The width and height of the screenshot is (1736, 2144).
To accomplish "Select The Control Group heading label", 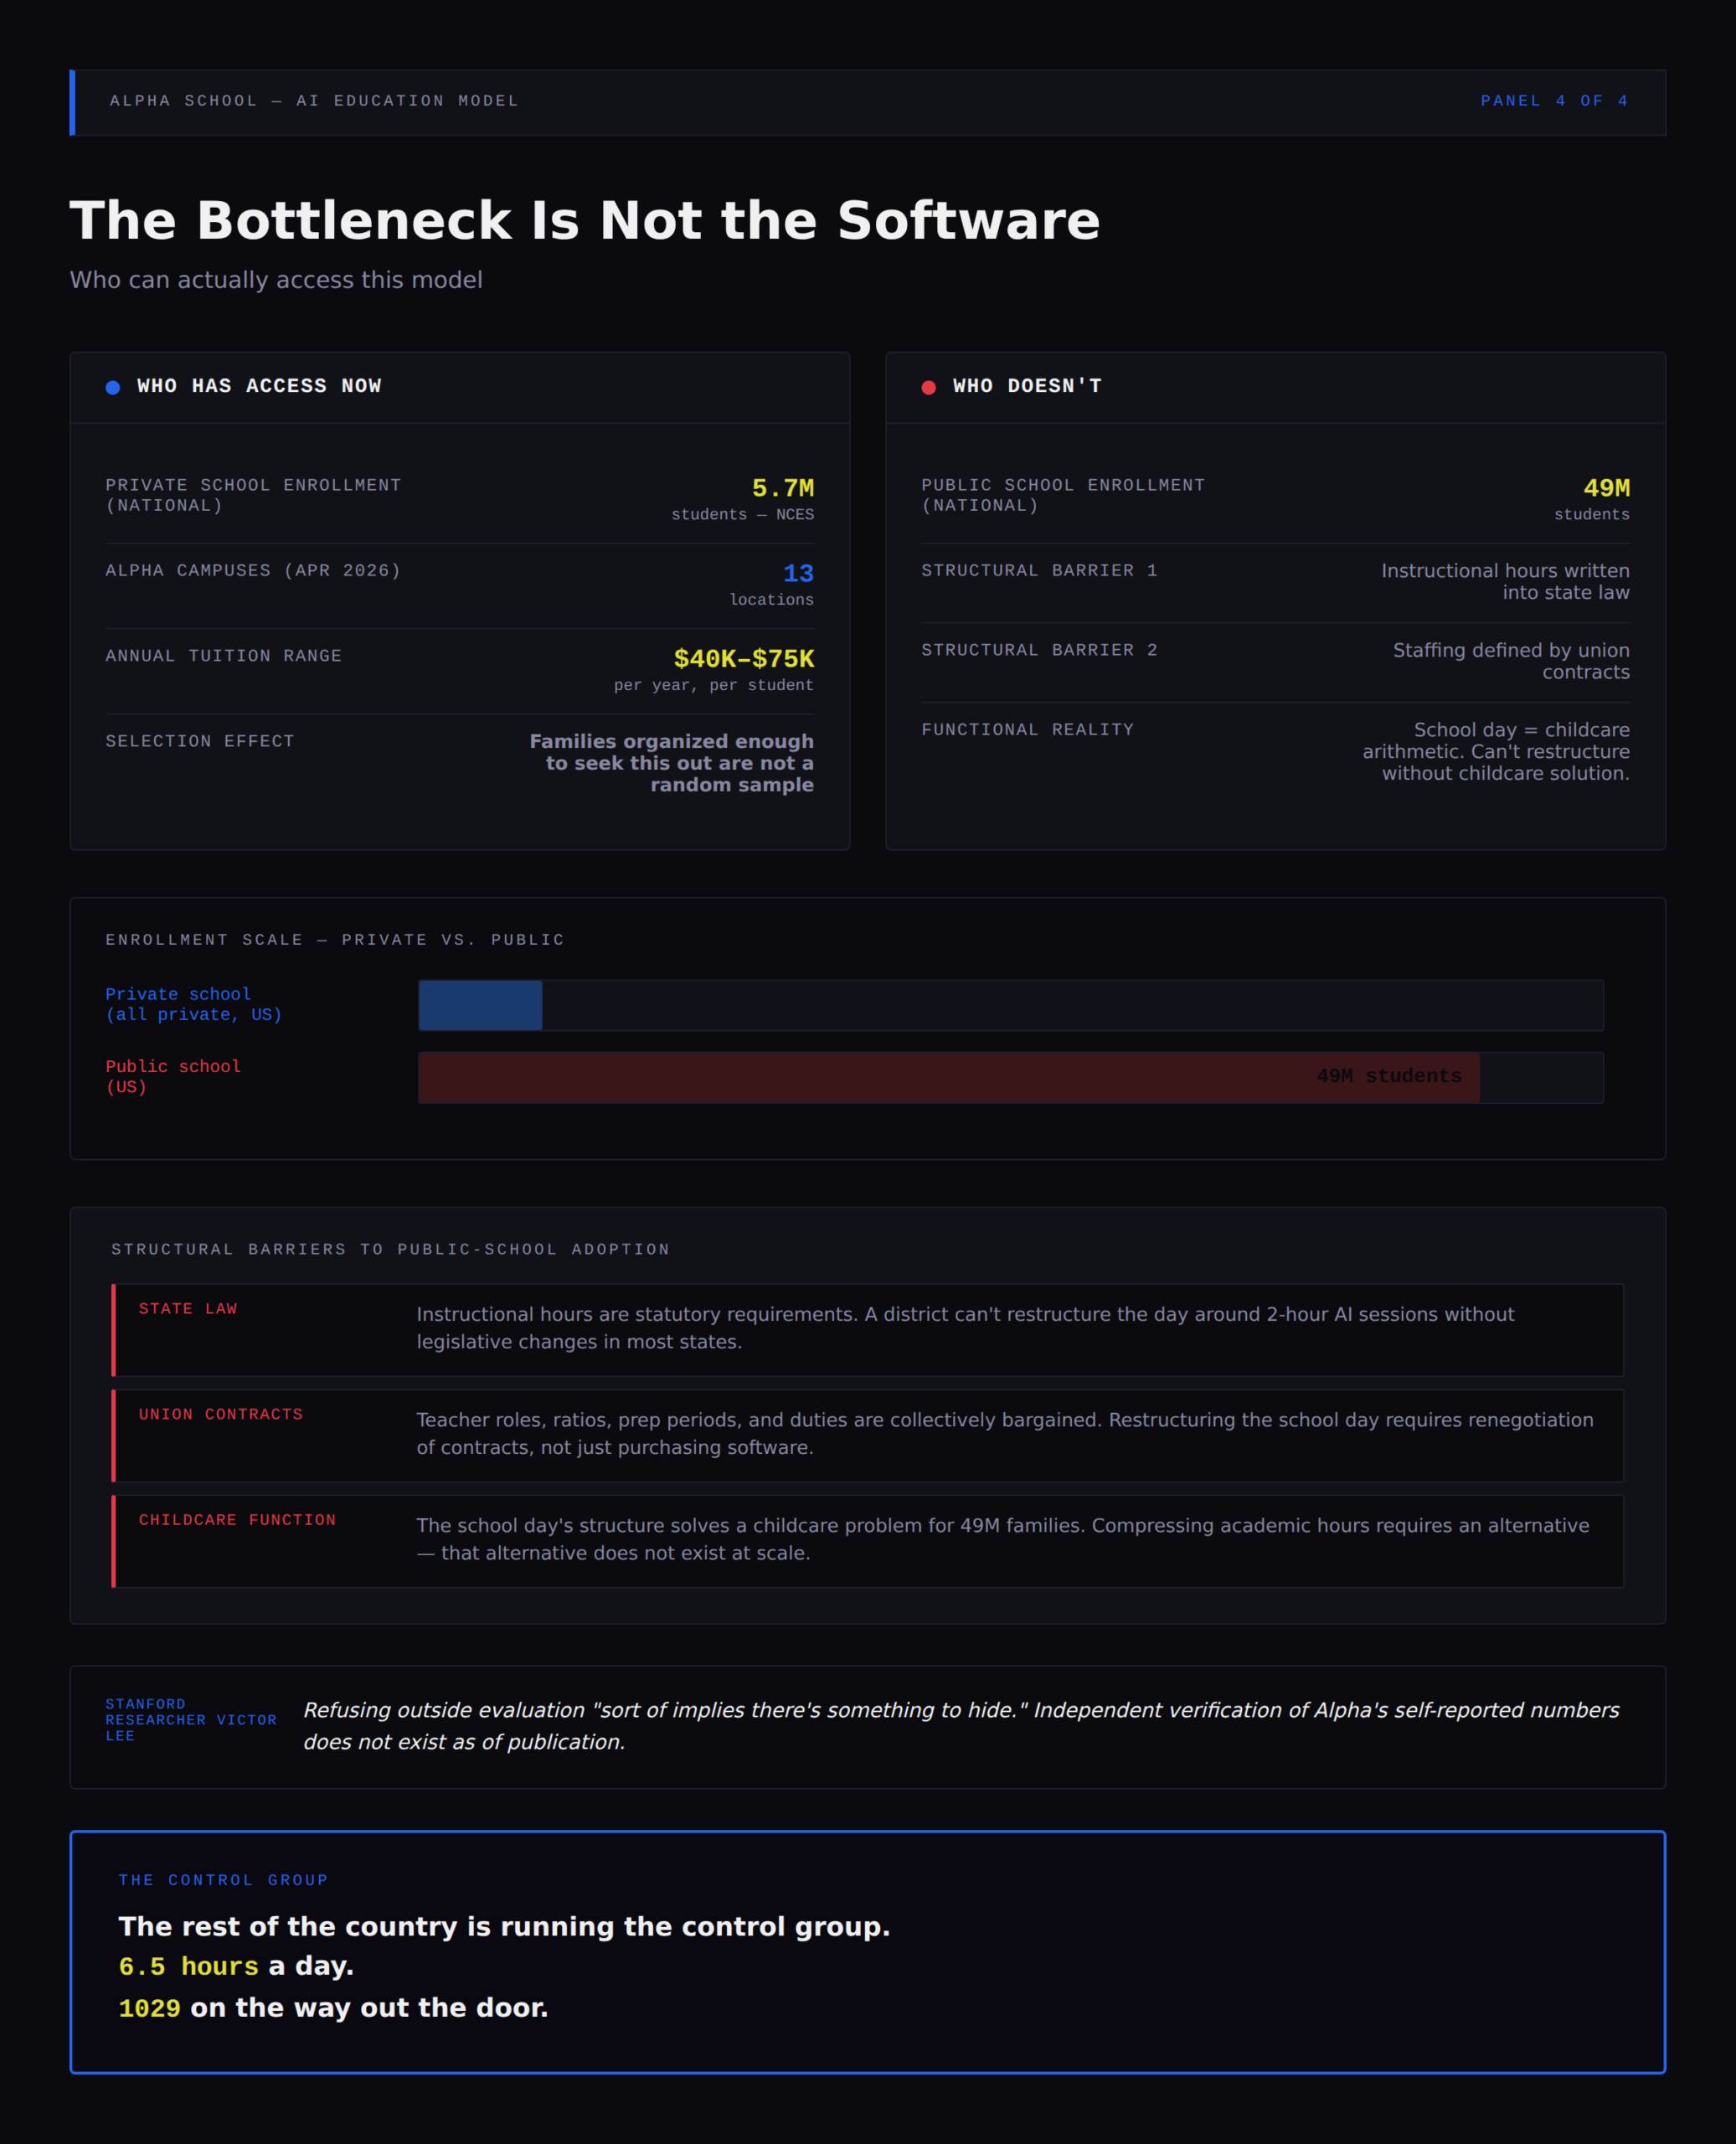I will tap(223, 1880).
